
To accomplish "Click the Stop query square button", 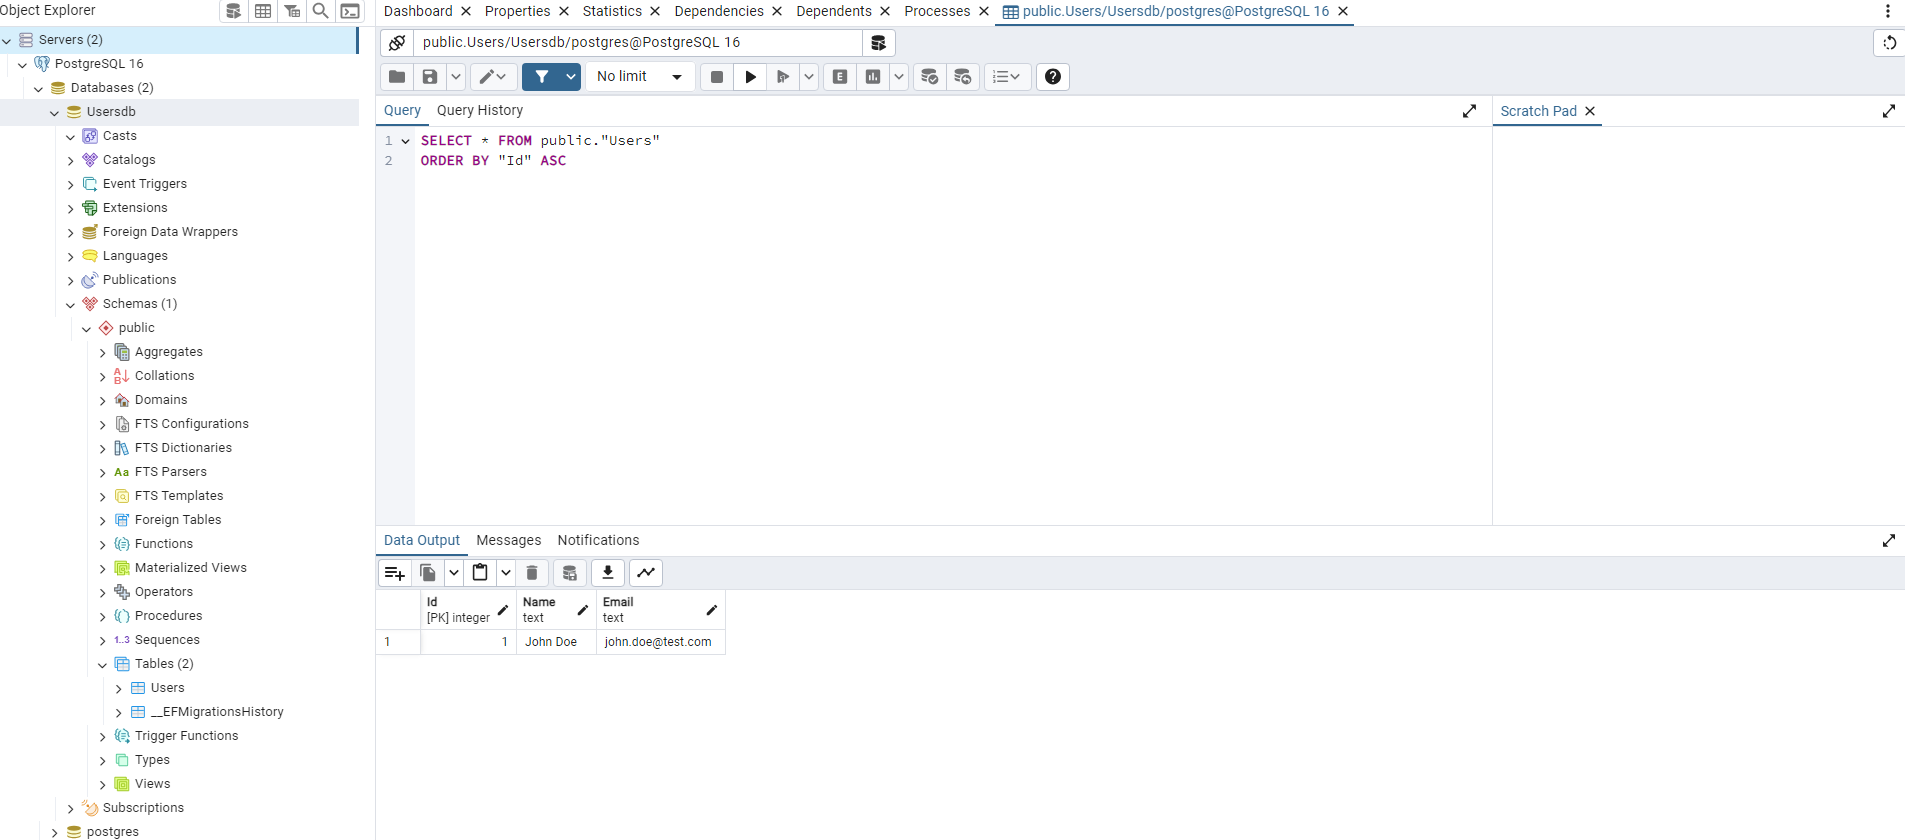I will pos(717,77).
